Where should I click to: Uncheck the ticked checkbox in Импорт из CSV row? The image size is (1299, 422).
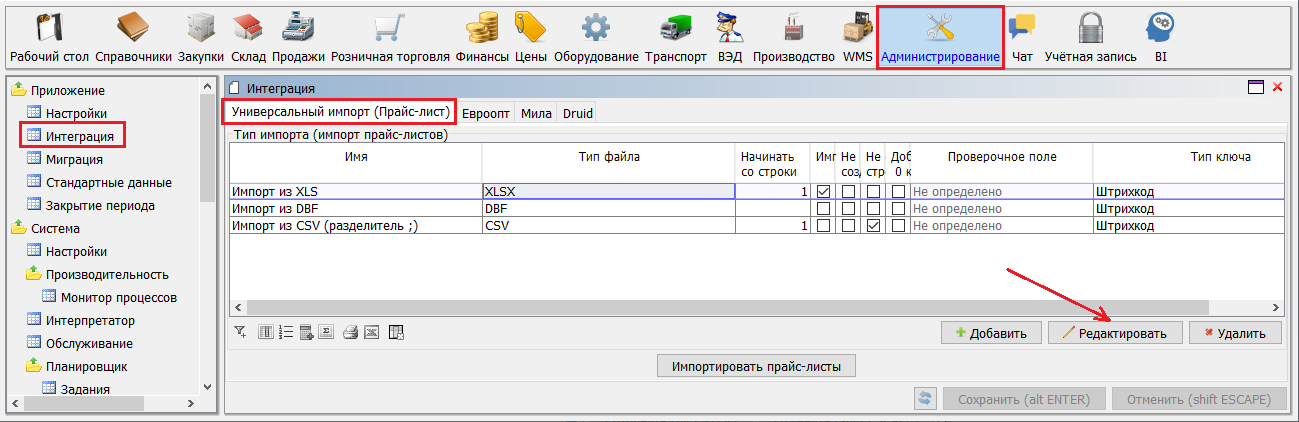tap(874, 226)
